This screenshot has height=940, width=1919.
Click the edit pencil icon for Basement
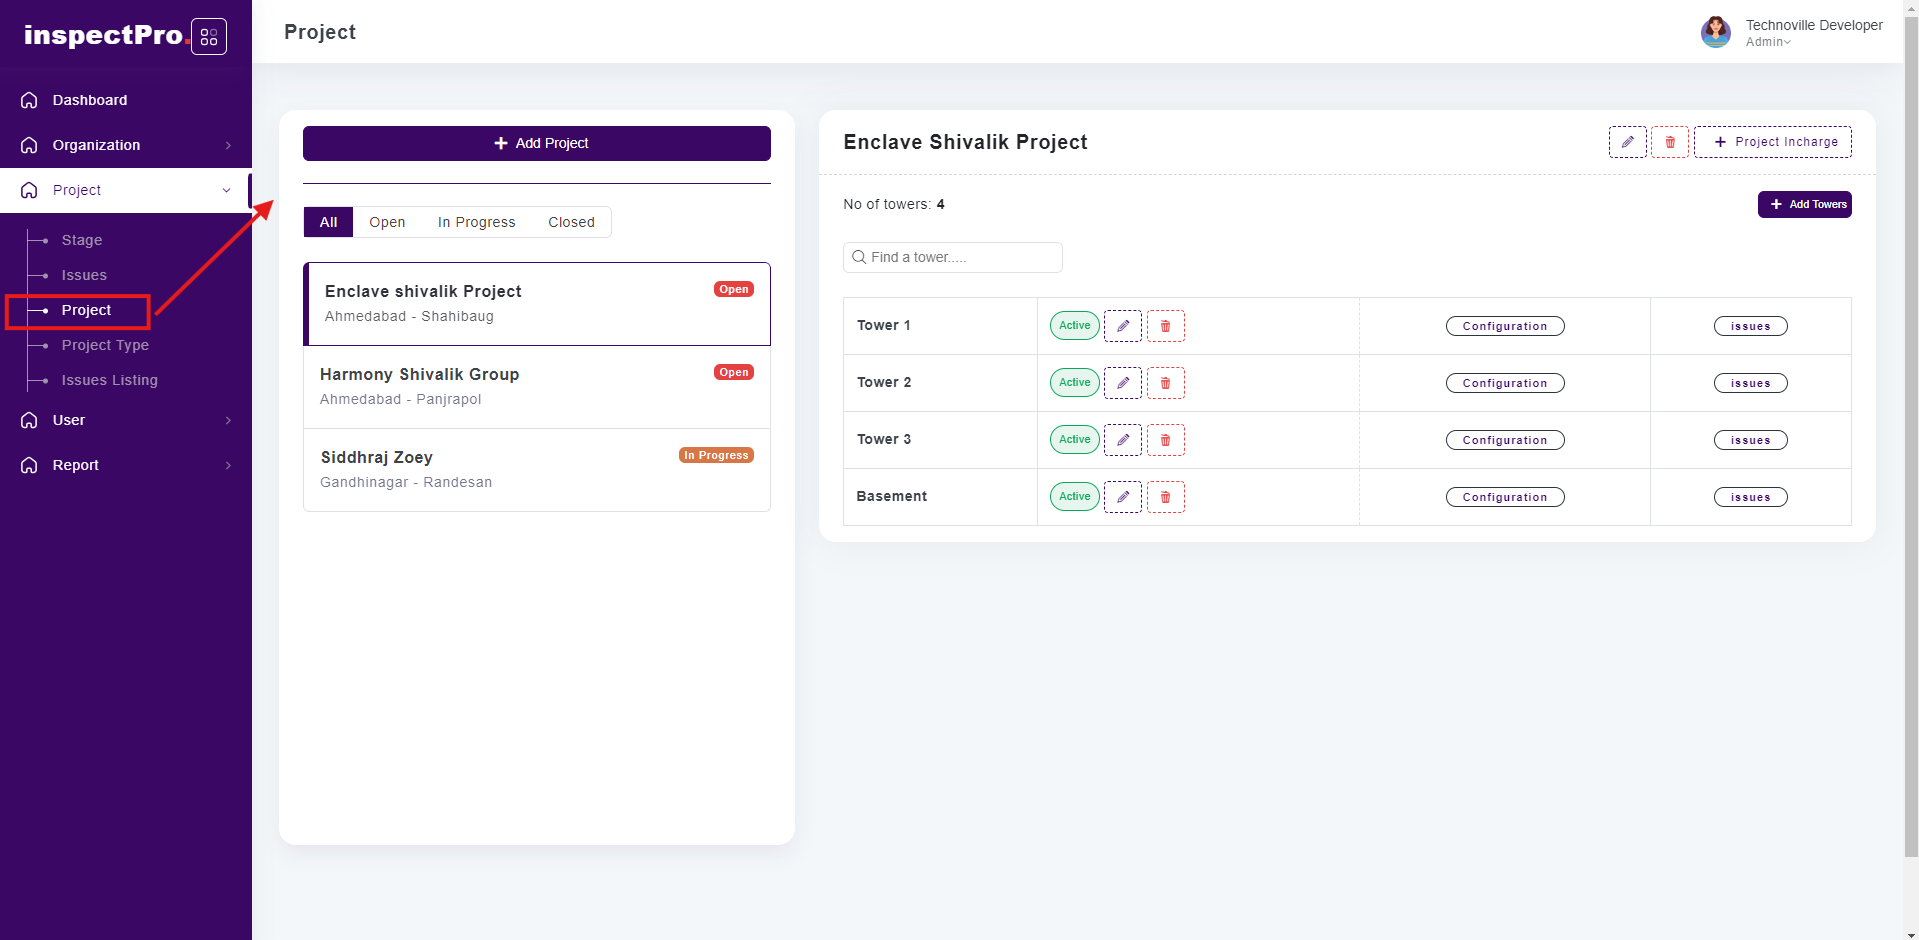click(1122, 497)
